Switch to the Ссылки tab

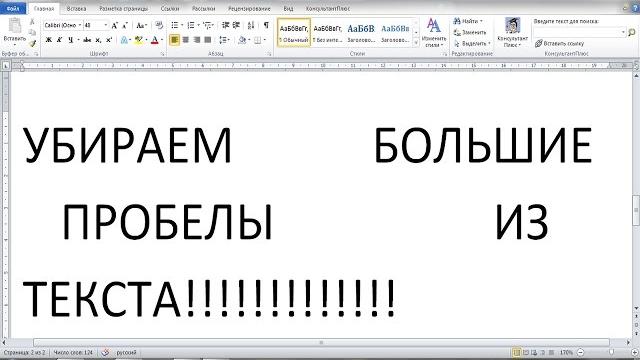[x=170, y=8]
